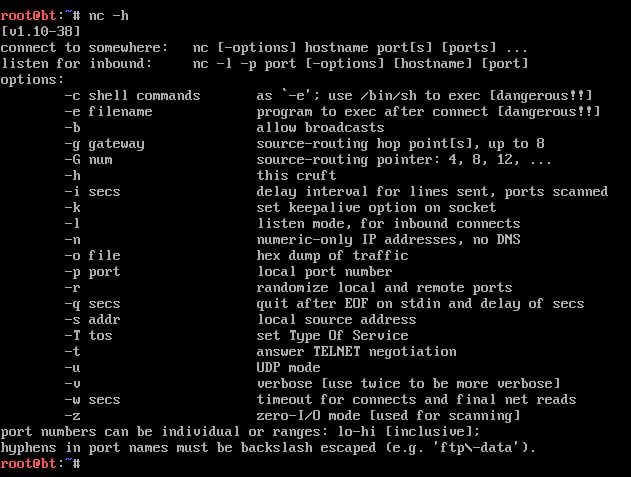Click the version string v1.10-38
The height and width of the screenshot is (477, 631).
(41, 31)
